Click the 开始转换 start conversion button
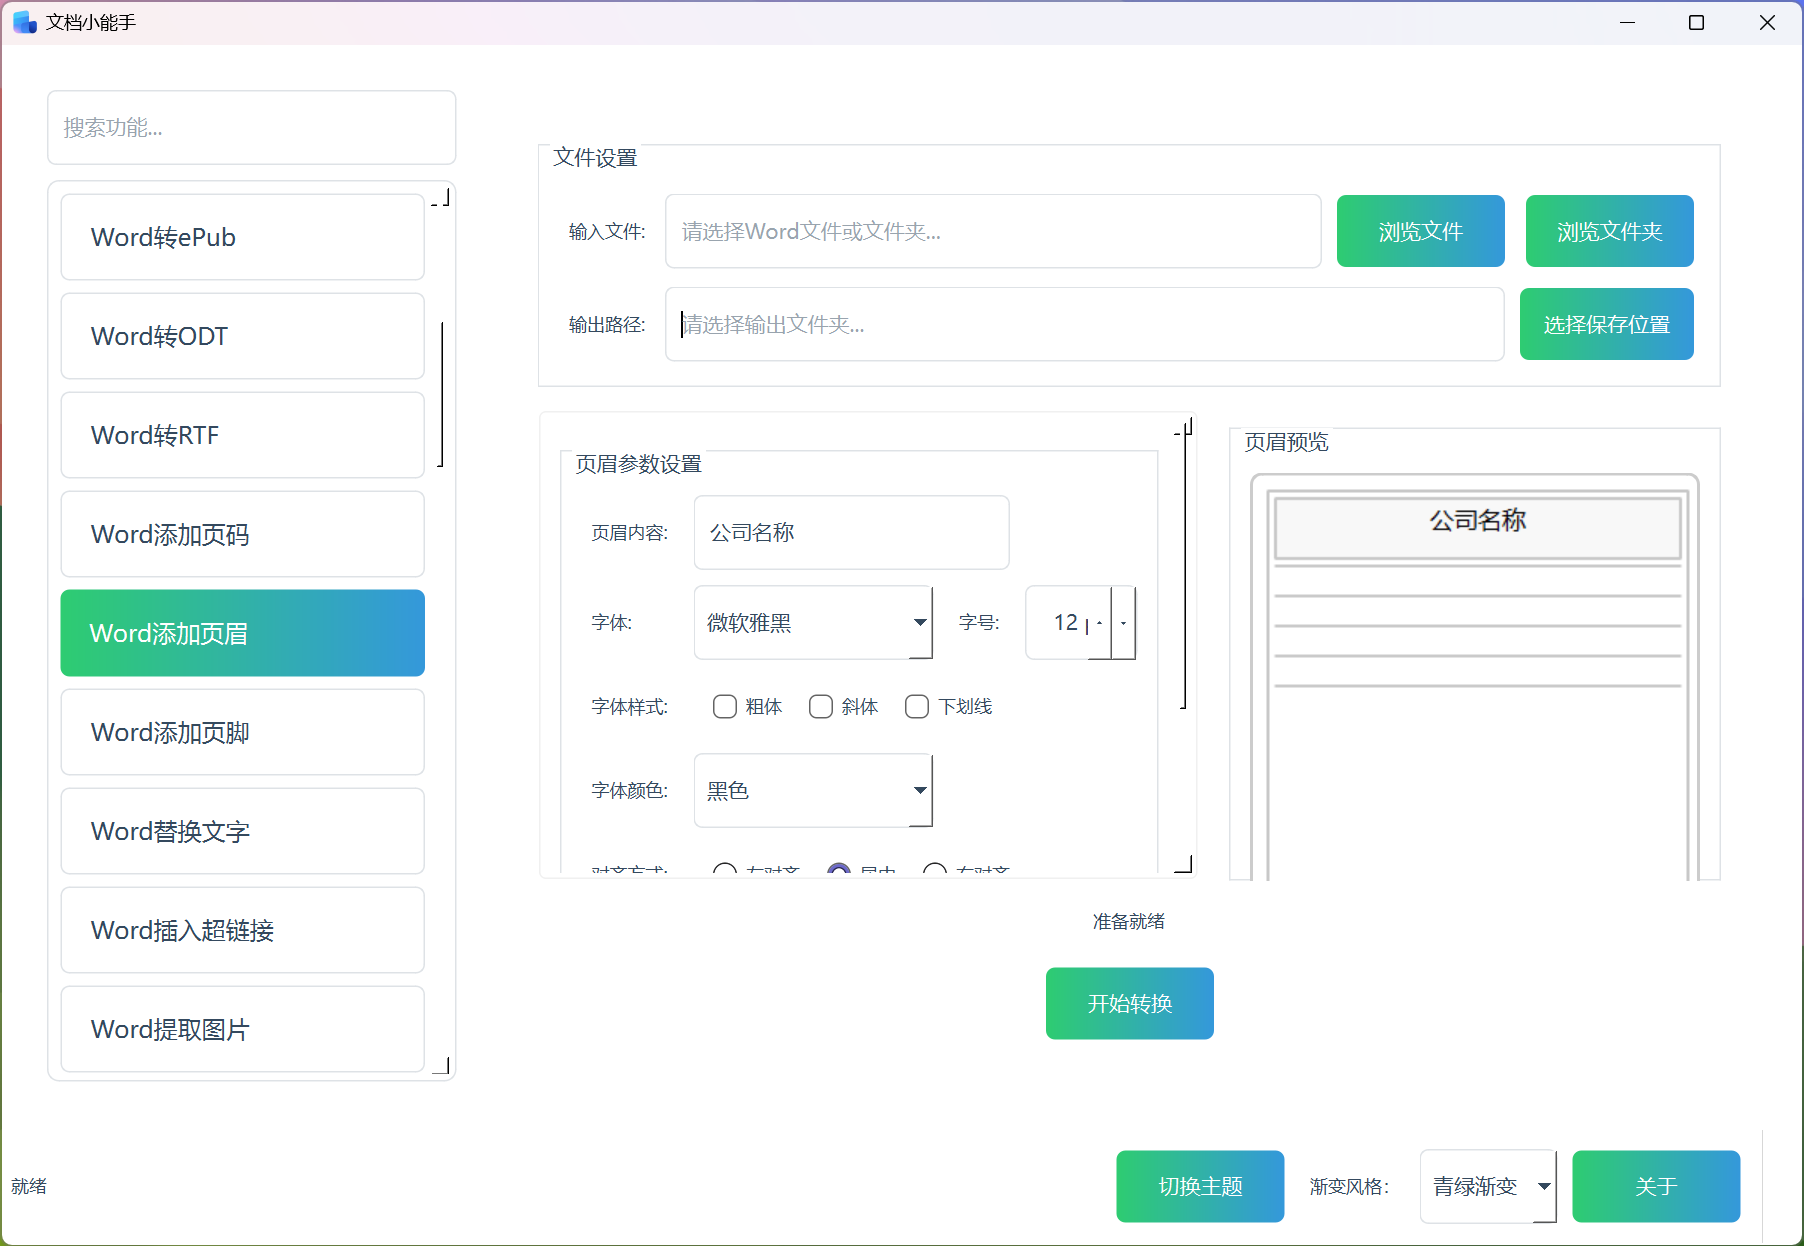The height and width of the screenshot is (1246, 1804). click(1128, 1003)
